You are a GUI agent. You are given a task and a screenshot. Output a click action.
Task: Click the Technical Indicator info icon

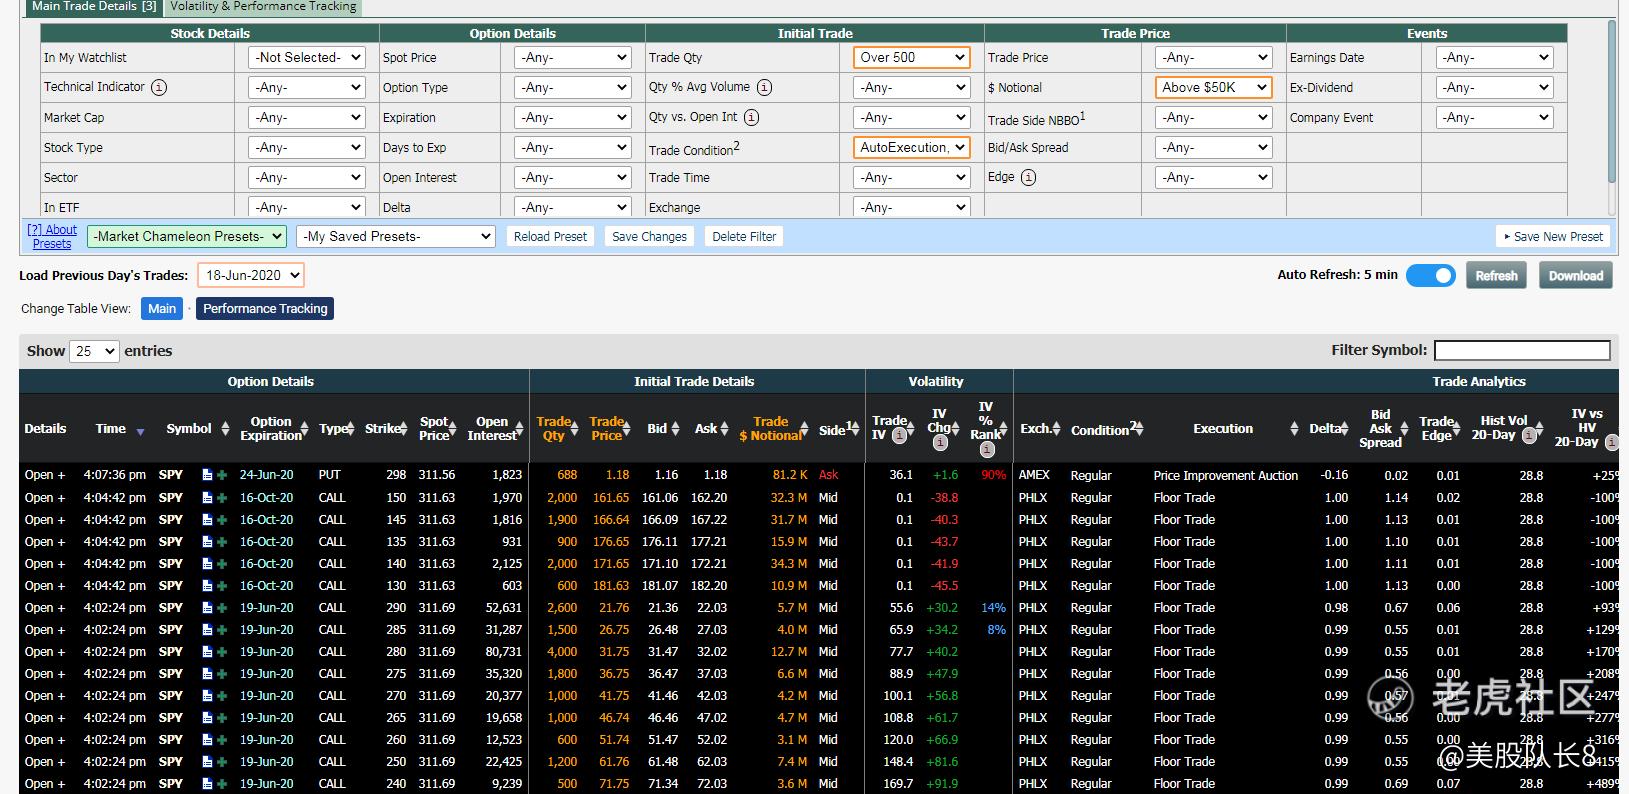159,87
